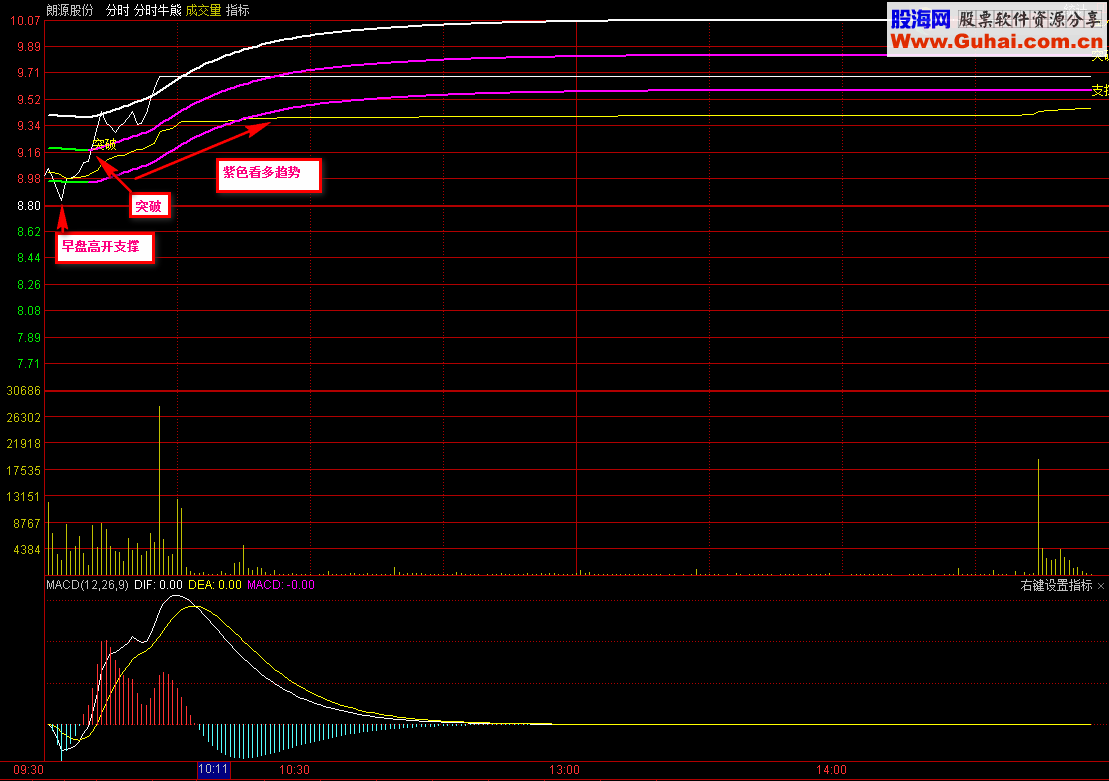The width and height of the screenshot is (1109, 781).
Task: Click the 9.71 price axis label
Action: (x=29, y=74)
